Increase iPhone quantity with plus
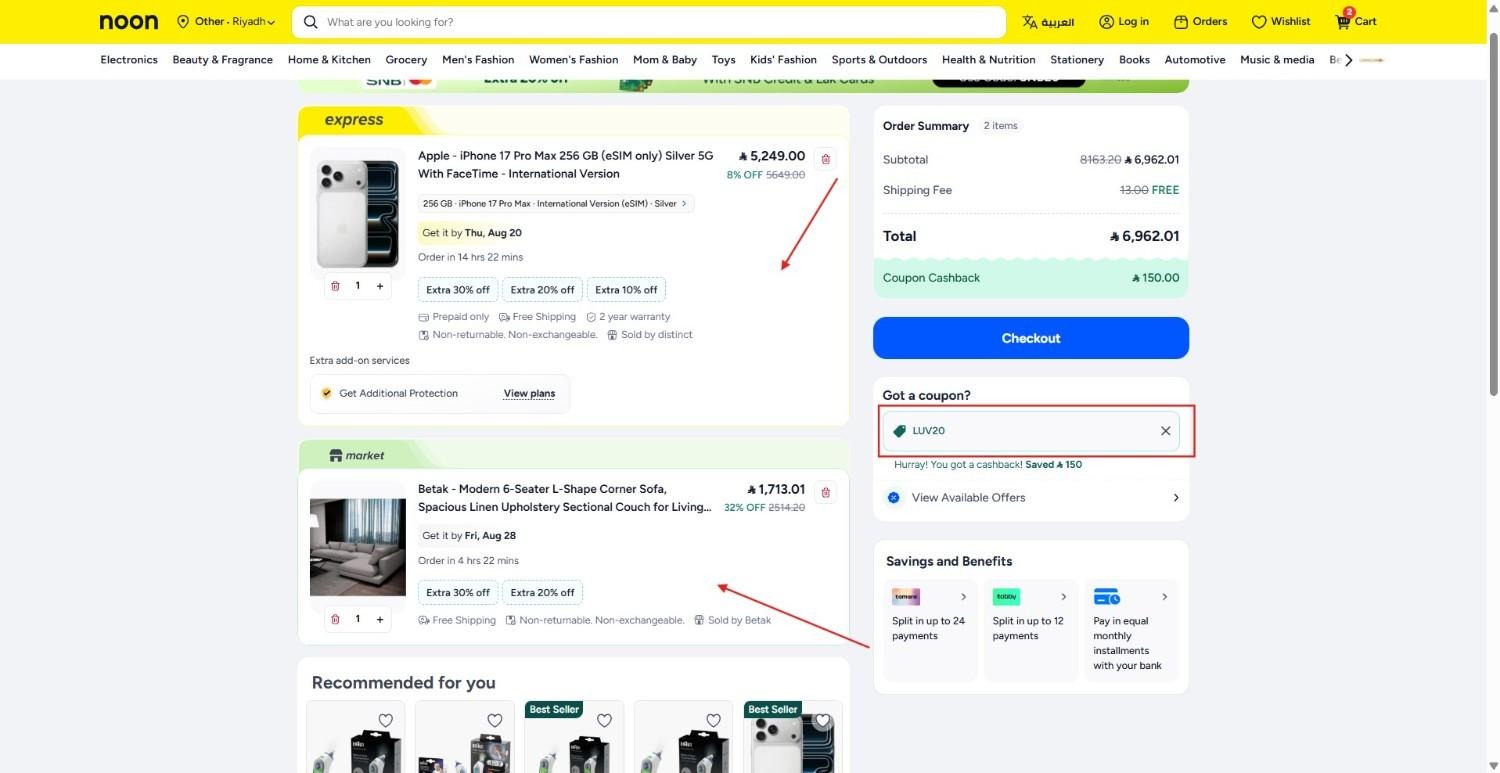The image size is (1500, 773). 380,286
